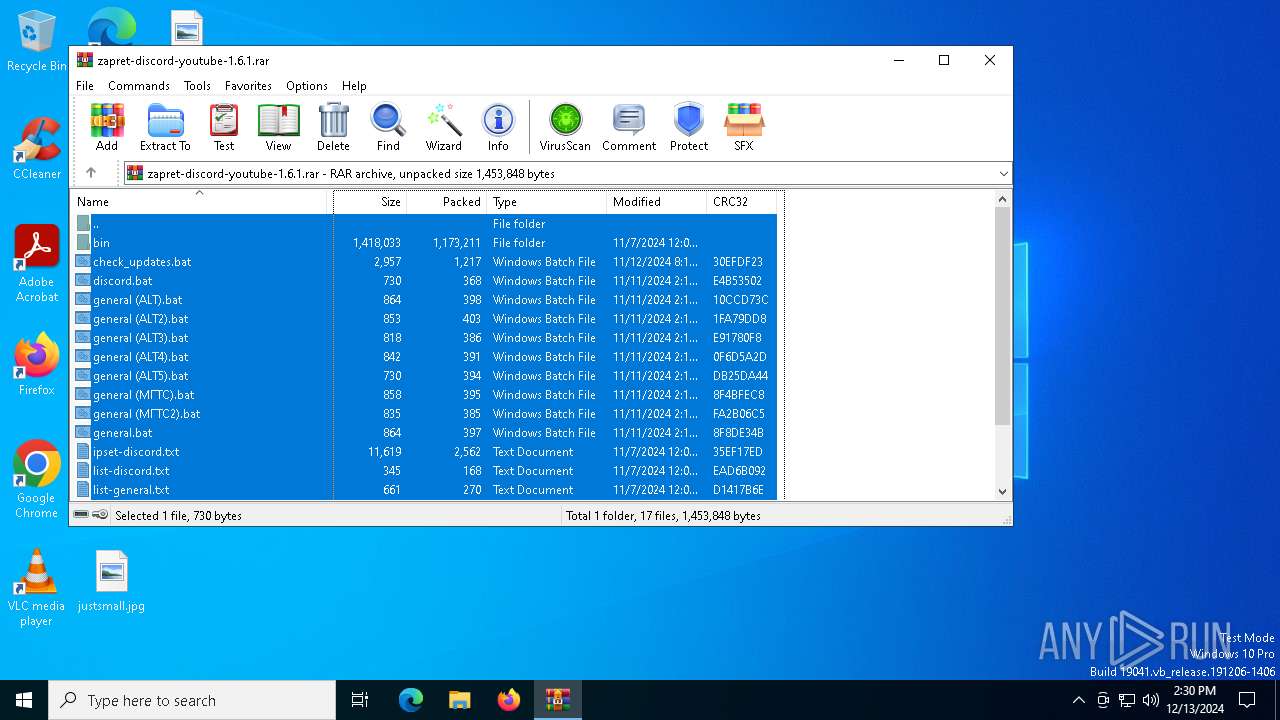
Task: Select justsmall.jpg desktop file
Action: point(111,581)
